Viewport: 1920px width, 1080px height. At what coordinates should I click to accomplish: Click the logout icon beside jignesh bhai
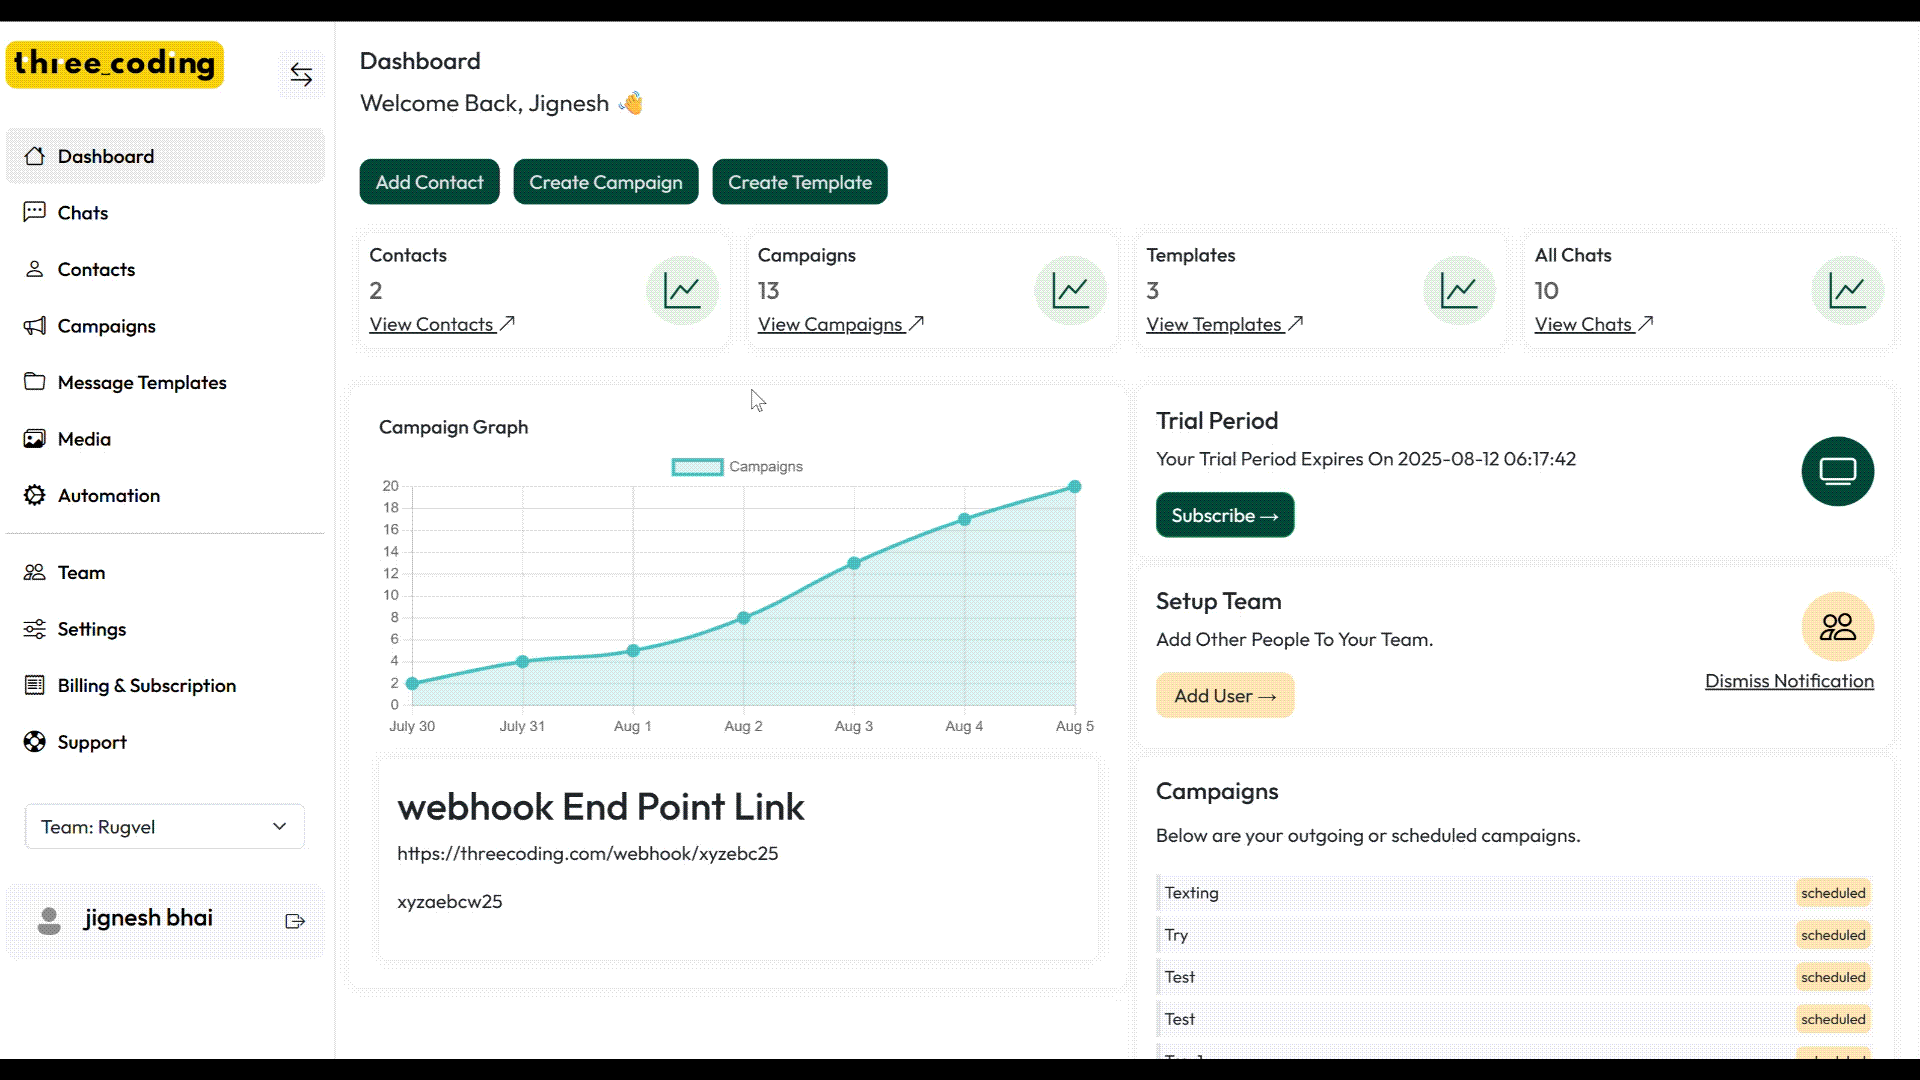coord(295,921)
